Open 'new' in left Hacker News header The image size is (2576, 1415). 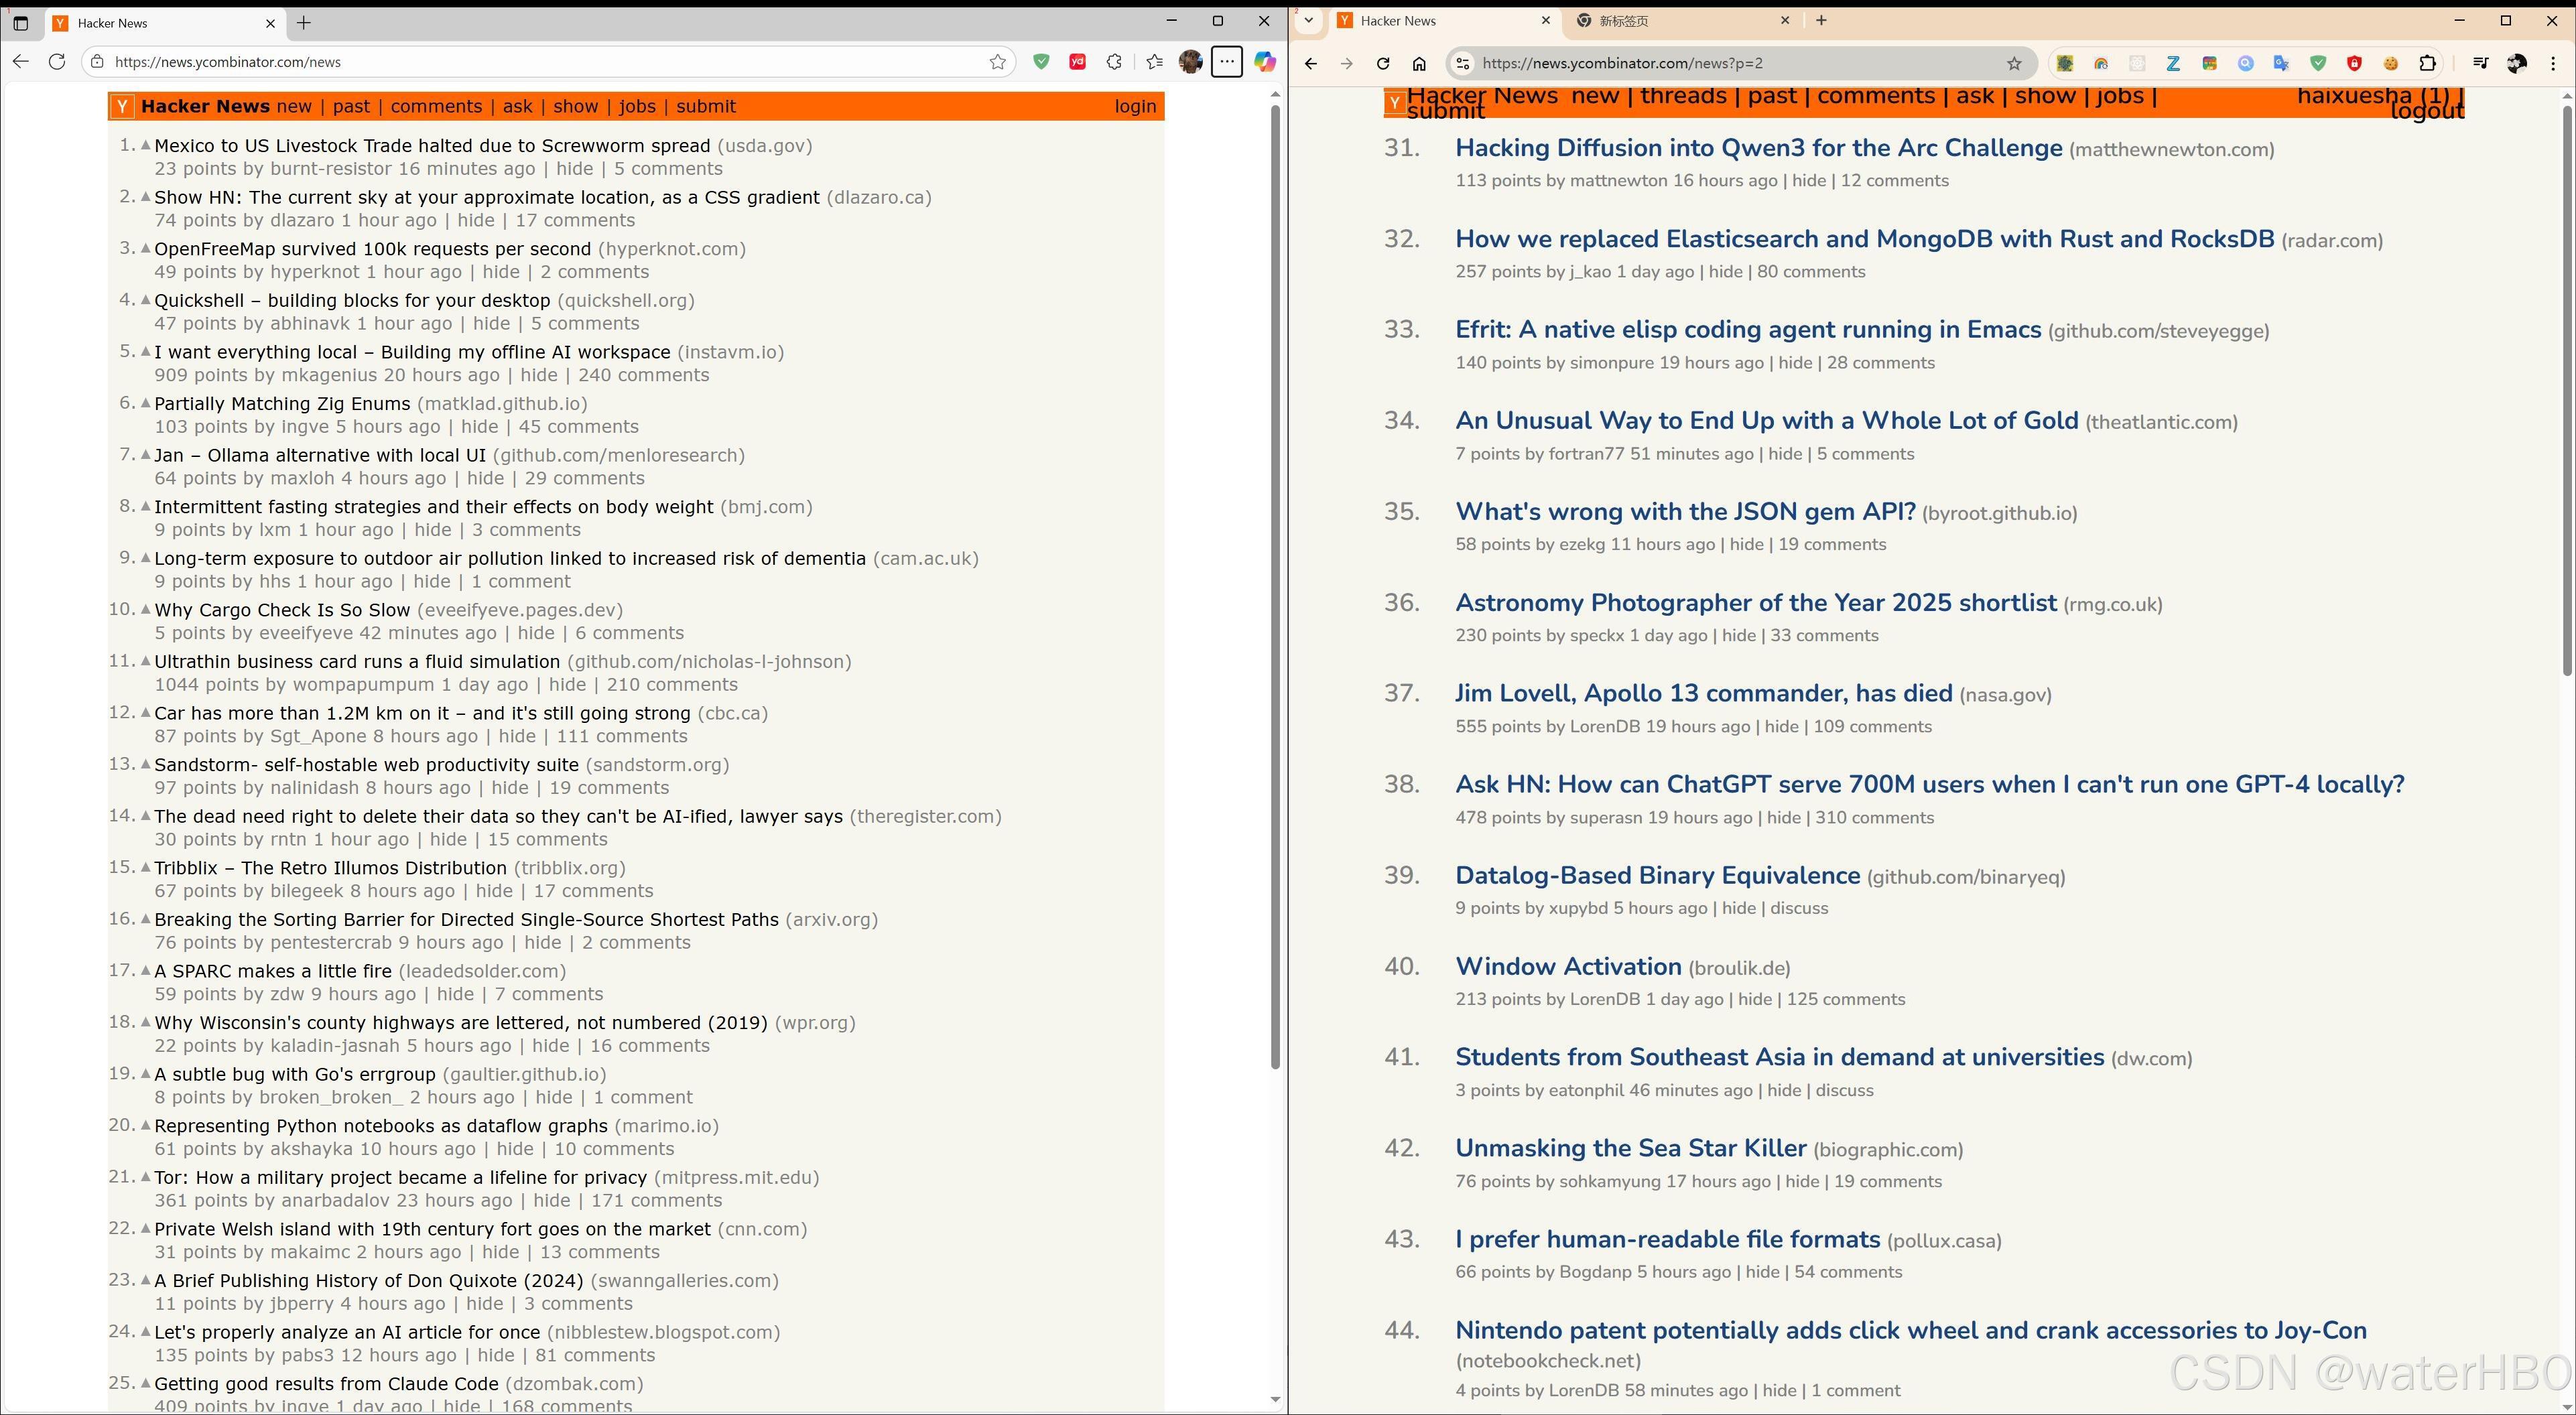294,106
